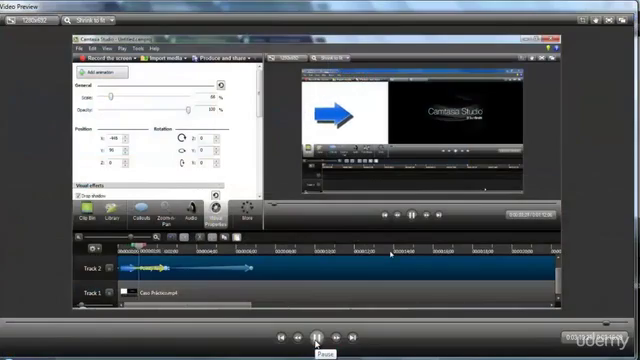Click detach preview icon in outer preview toolbar
Viewport: 640px width, 360px height.
tap(622, 20)
